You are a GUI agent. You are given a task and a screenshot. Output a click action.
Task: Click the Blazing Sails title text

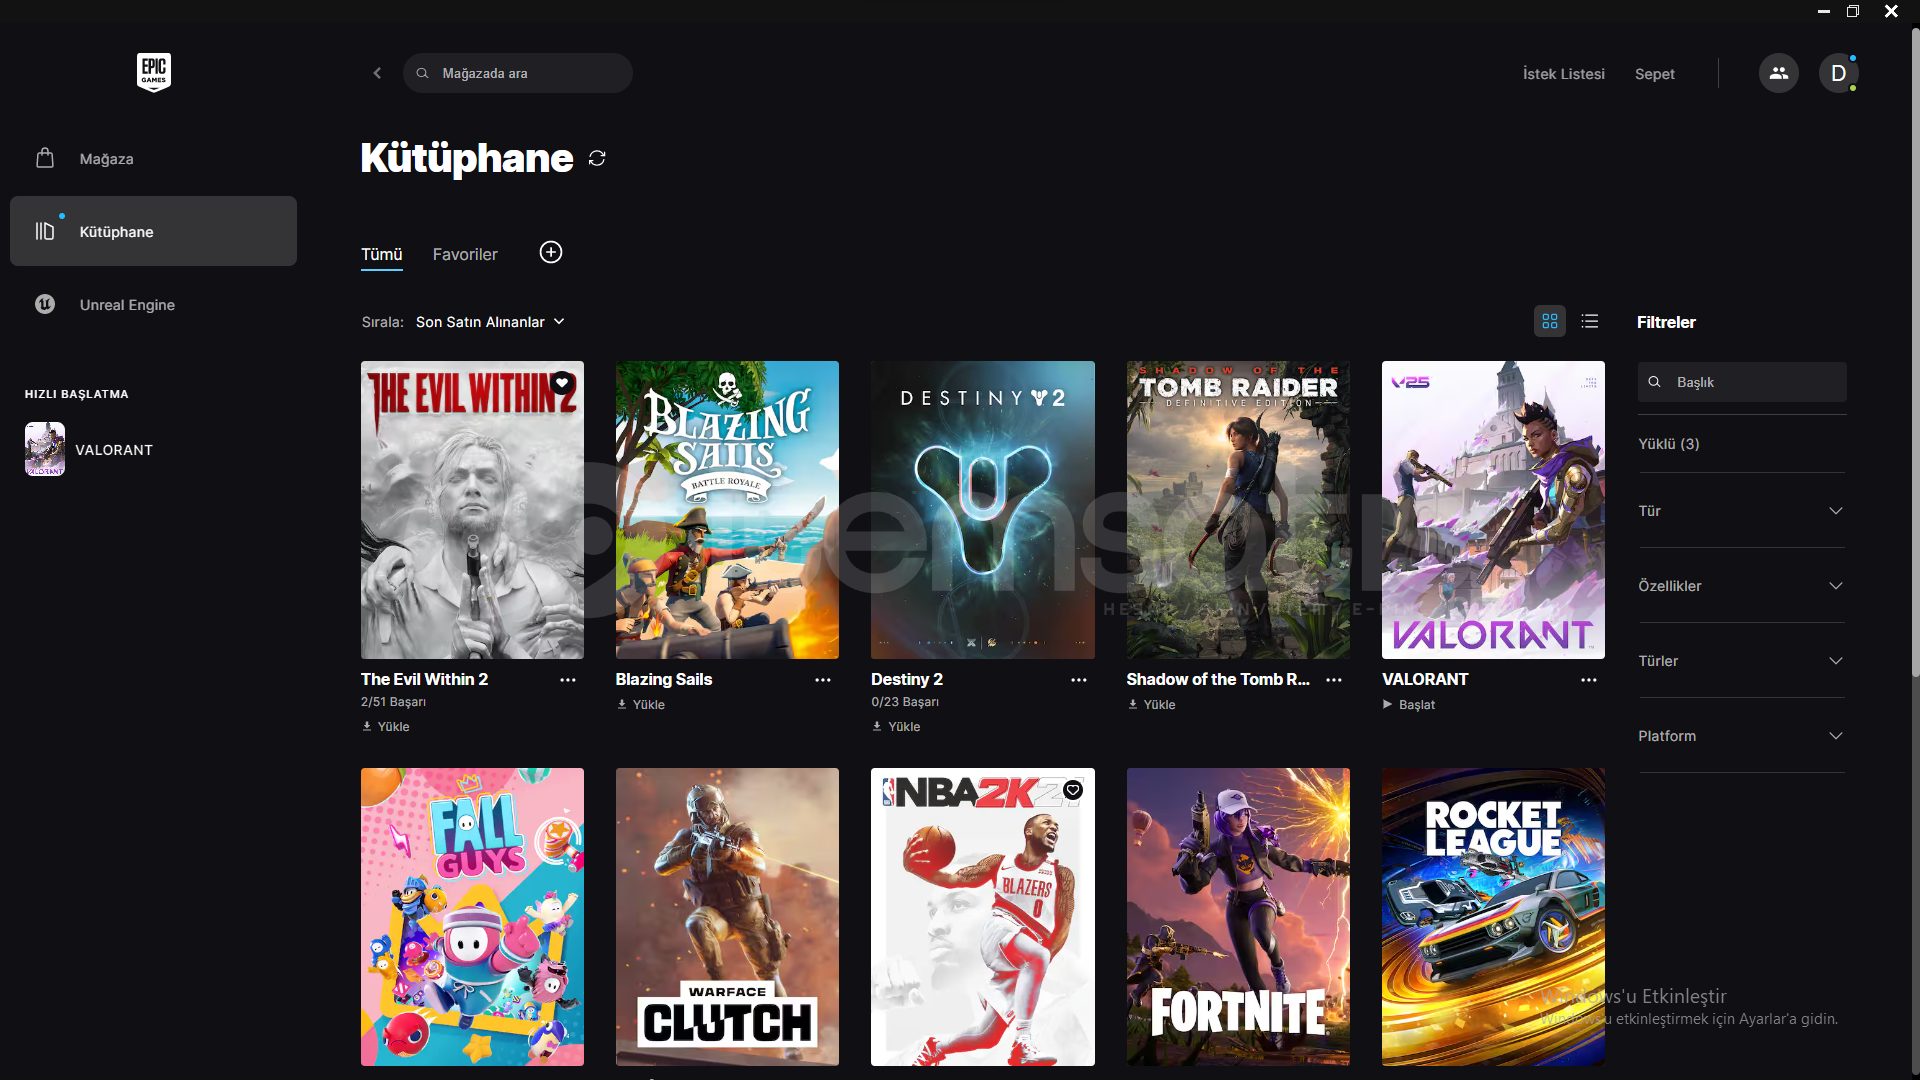(x=664, y=679)
